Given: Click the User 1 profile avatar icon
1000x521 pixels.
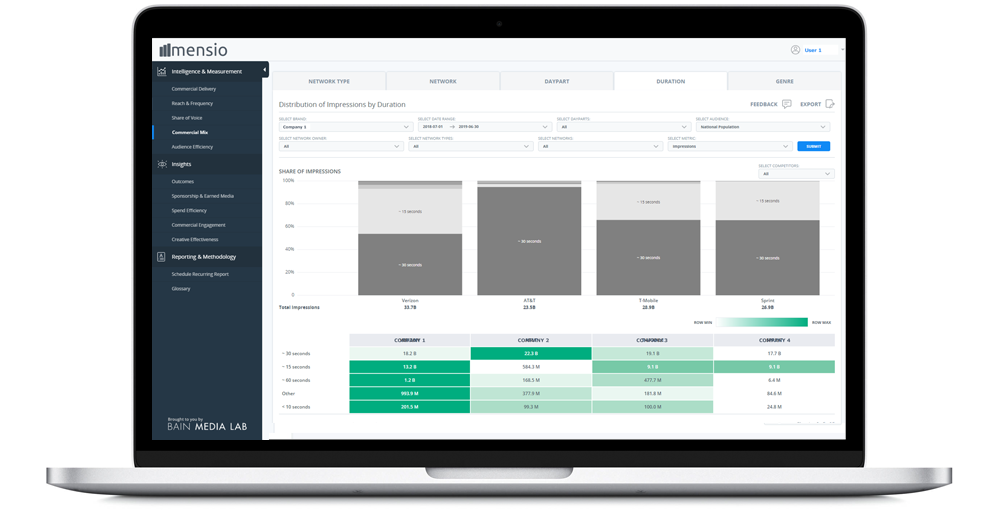Looking at the screenshot, I should [795, 50].
